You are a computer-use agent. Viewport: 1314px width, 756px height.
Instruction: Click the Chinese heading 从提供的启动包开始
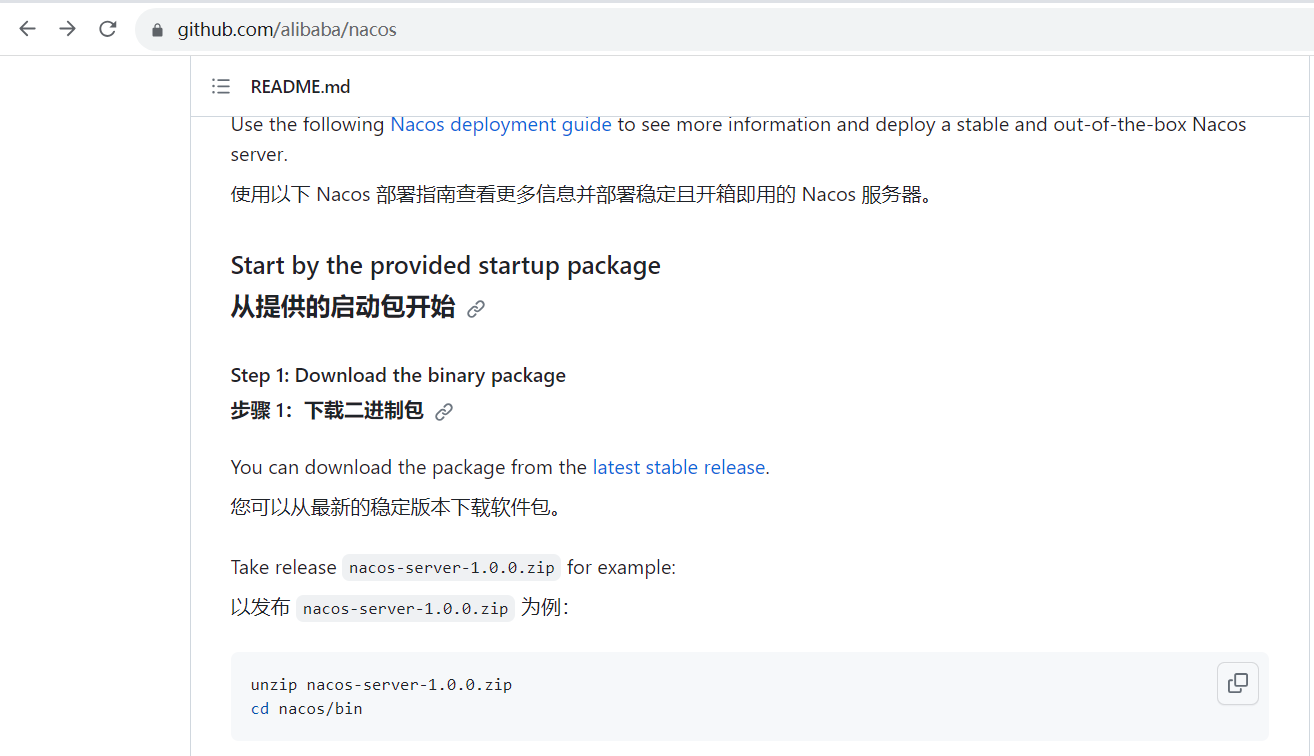click(343, 307)
